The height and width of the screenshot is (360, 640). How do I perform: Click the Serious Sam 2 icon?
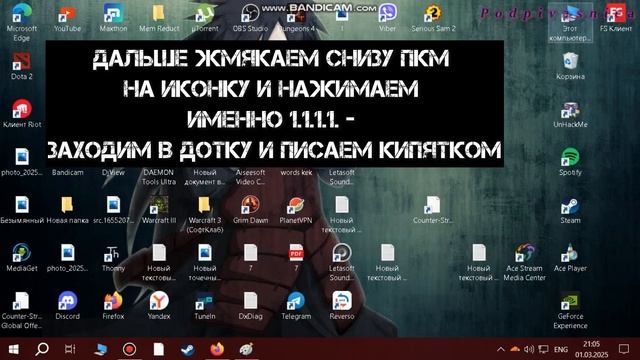[433, 18]
